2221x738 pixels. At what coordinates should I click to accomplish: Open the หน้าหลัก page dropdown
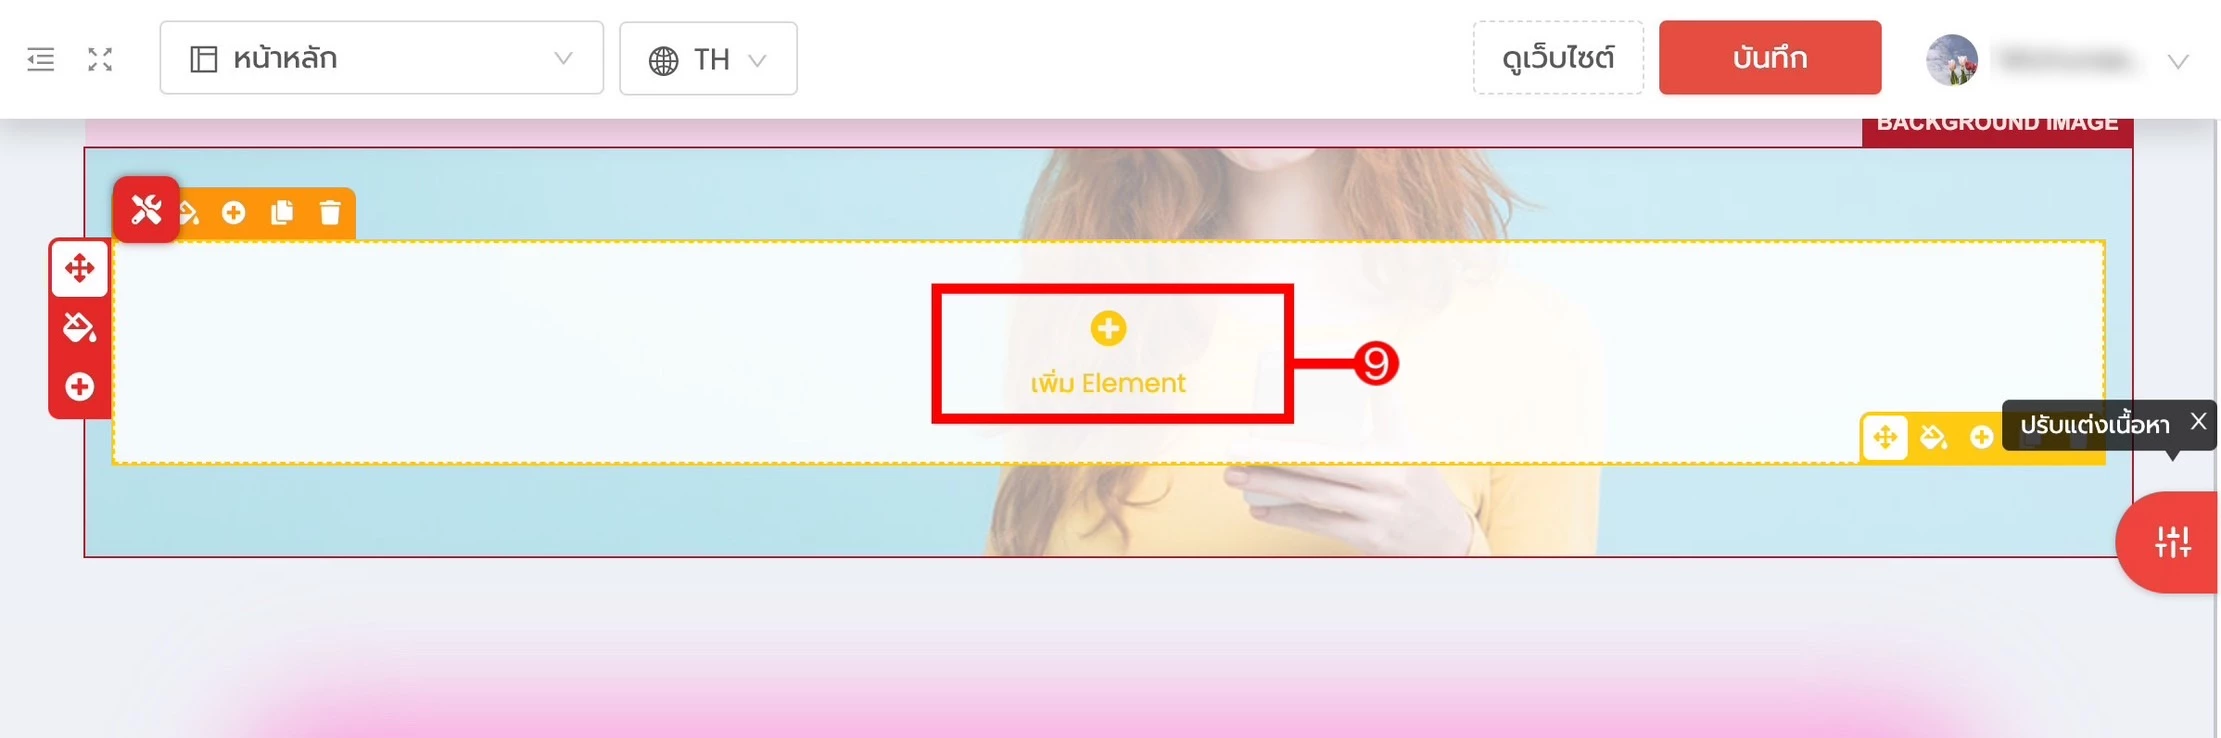[382, 58]
